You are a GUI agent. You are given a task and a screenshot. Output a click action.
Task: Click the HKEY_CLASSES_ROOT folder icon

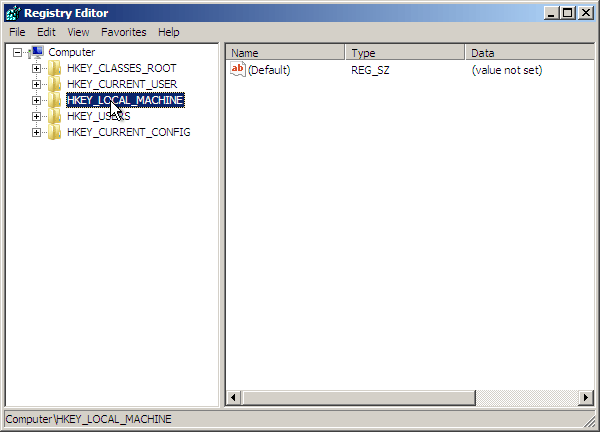tap(54, 68)
